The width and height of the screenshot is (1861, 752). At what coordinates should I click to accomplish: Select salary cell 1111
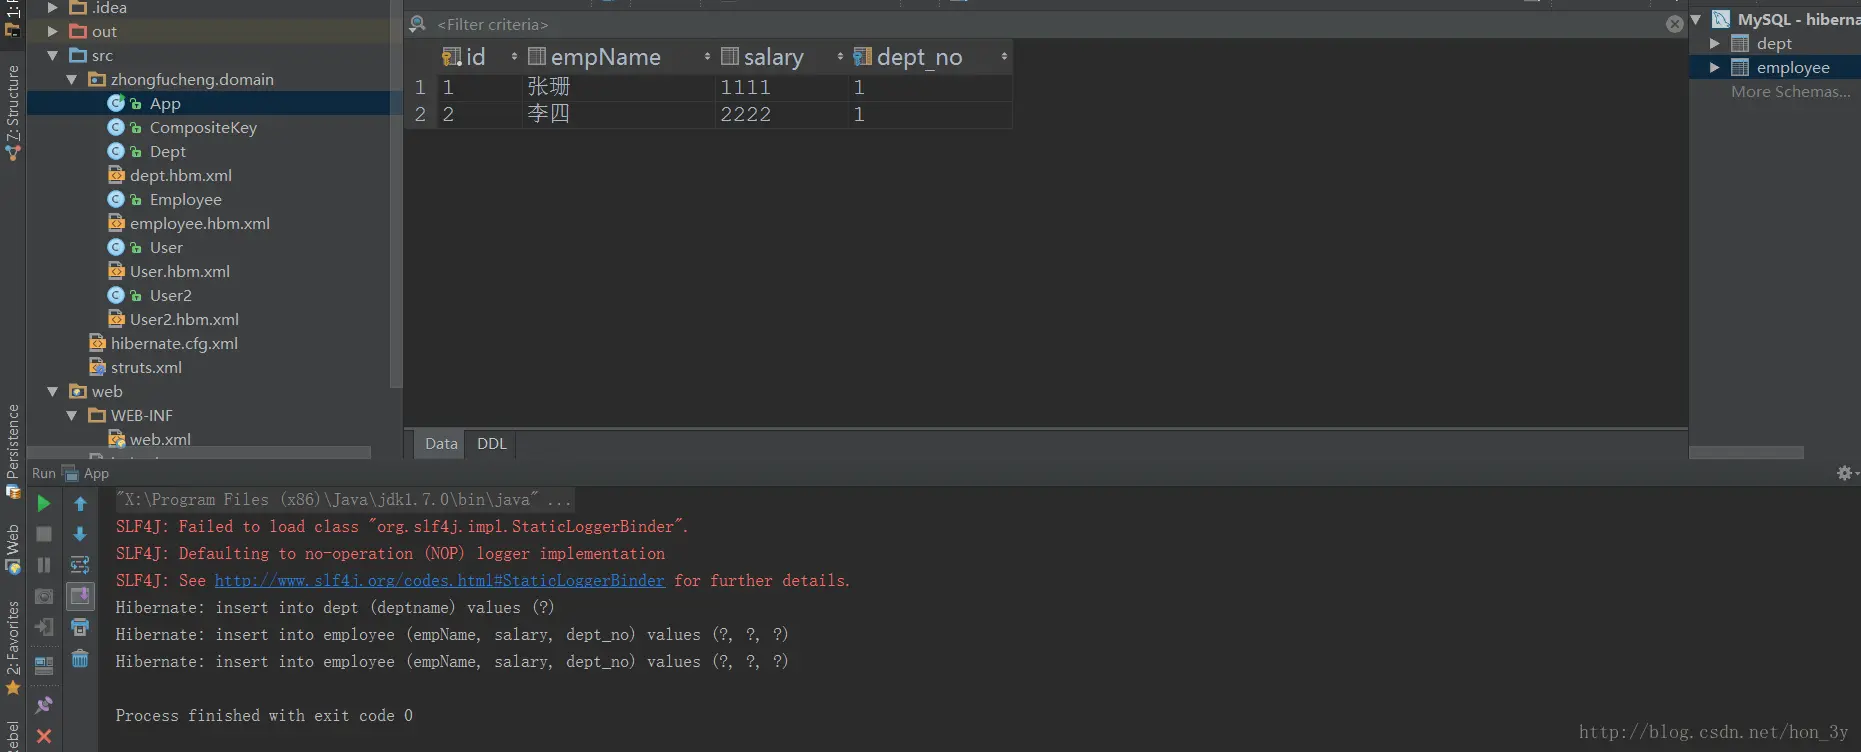(x=782, y=87)
